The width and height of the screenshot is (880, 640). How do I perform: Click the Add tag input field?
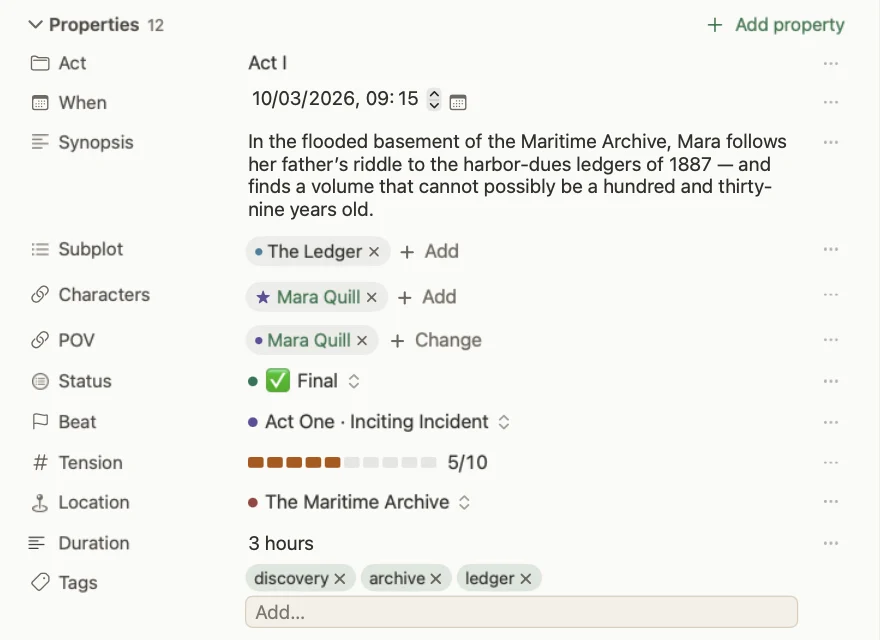click(521, 612)
